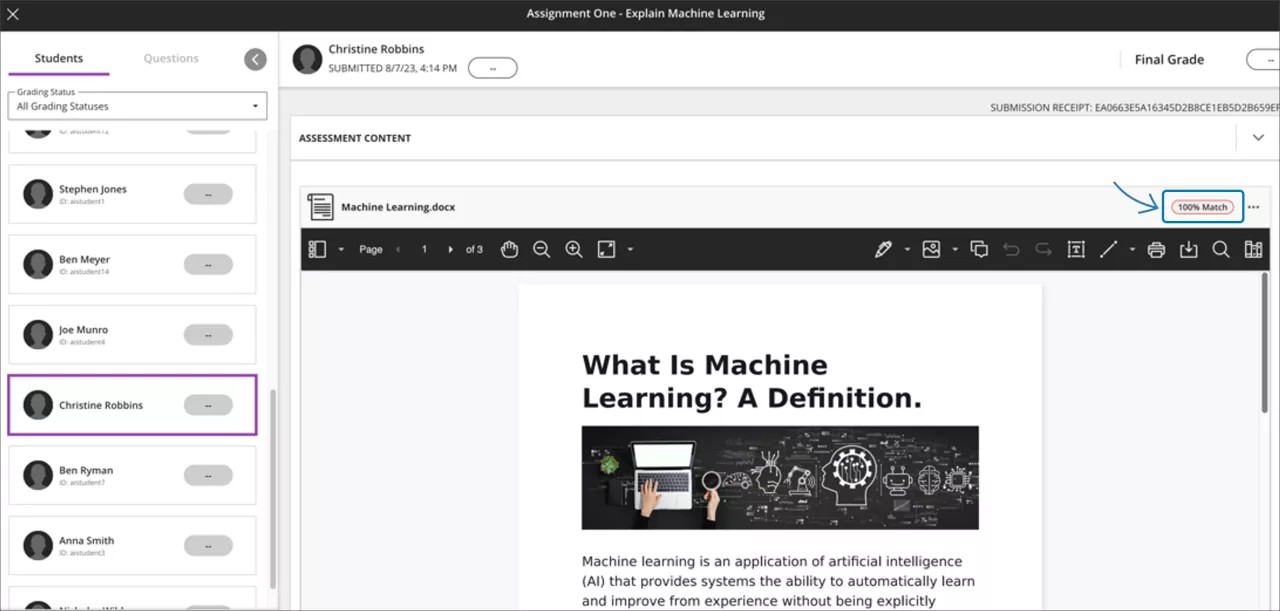Select student Ben Meyer from the list
The width and height of the screenshot is (1280, 611).
click(x=132, y=265)
